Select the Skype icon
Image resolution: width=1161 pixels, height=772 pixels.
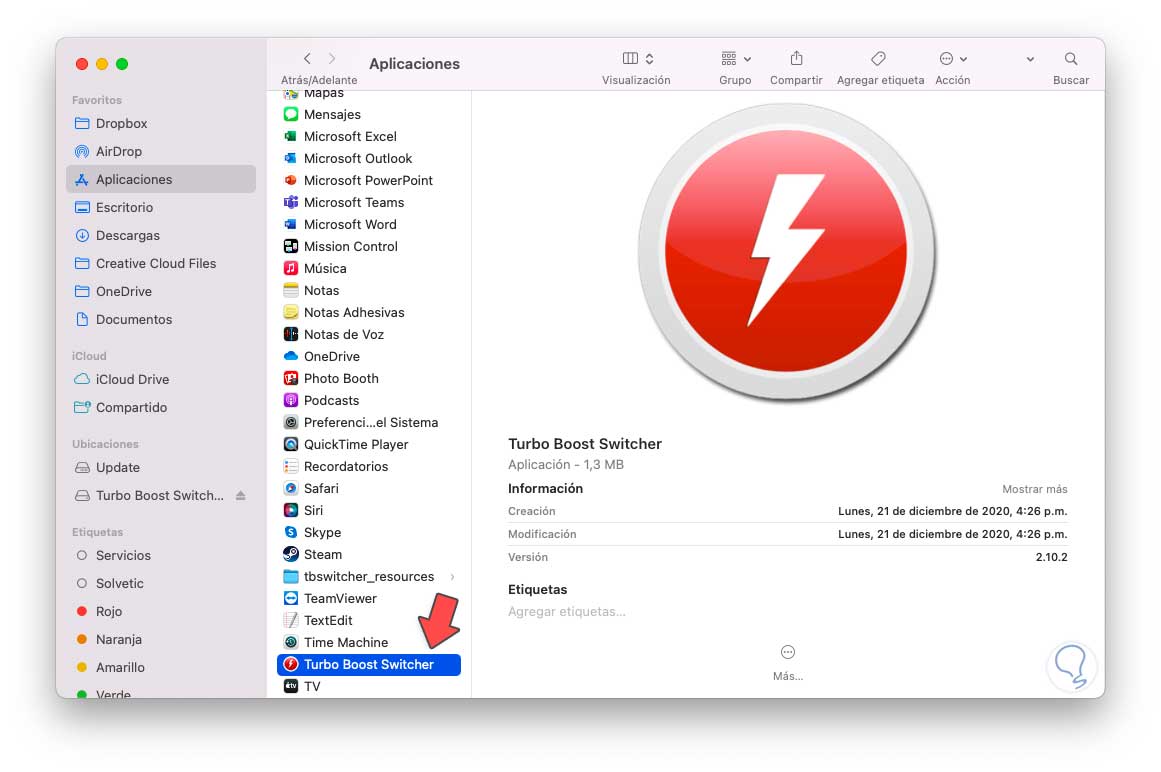point(291,532)
